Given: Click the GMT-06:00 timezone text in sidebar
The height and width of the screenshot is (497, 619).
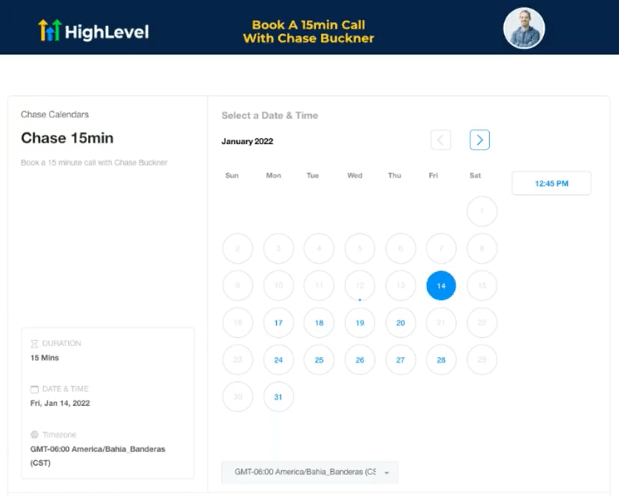Looking at the screenshot, I should pos(98,456).
